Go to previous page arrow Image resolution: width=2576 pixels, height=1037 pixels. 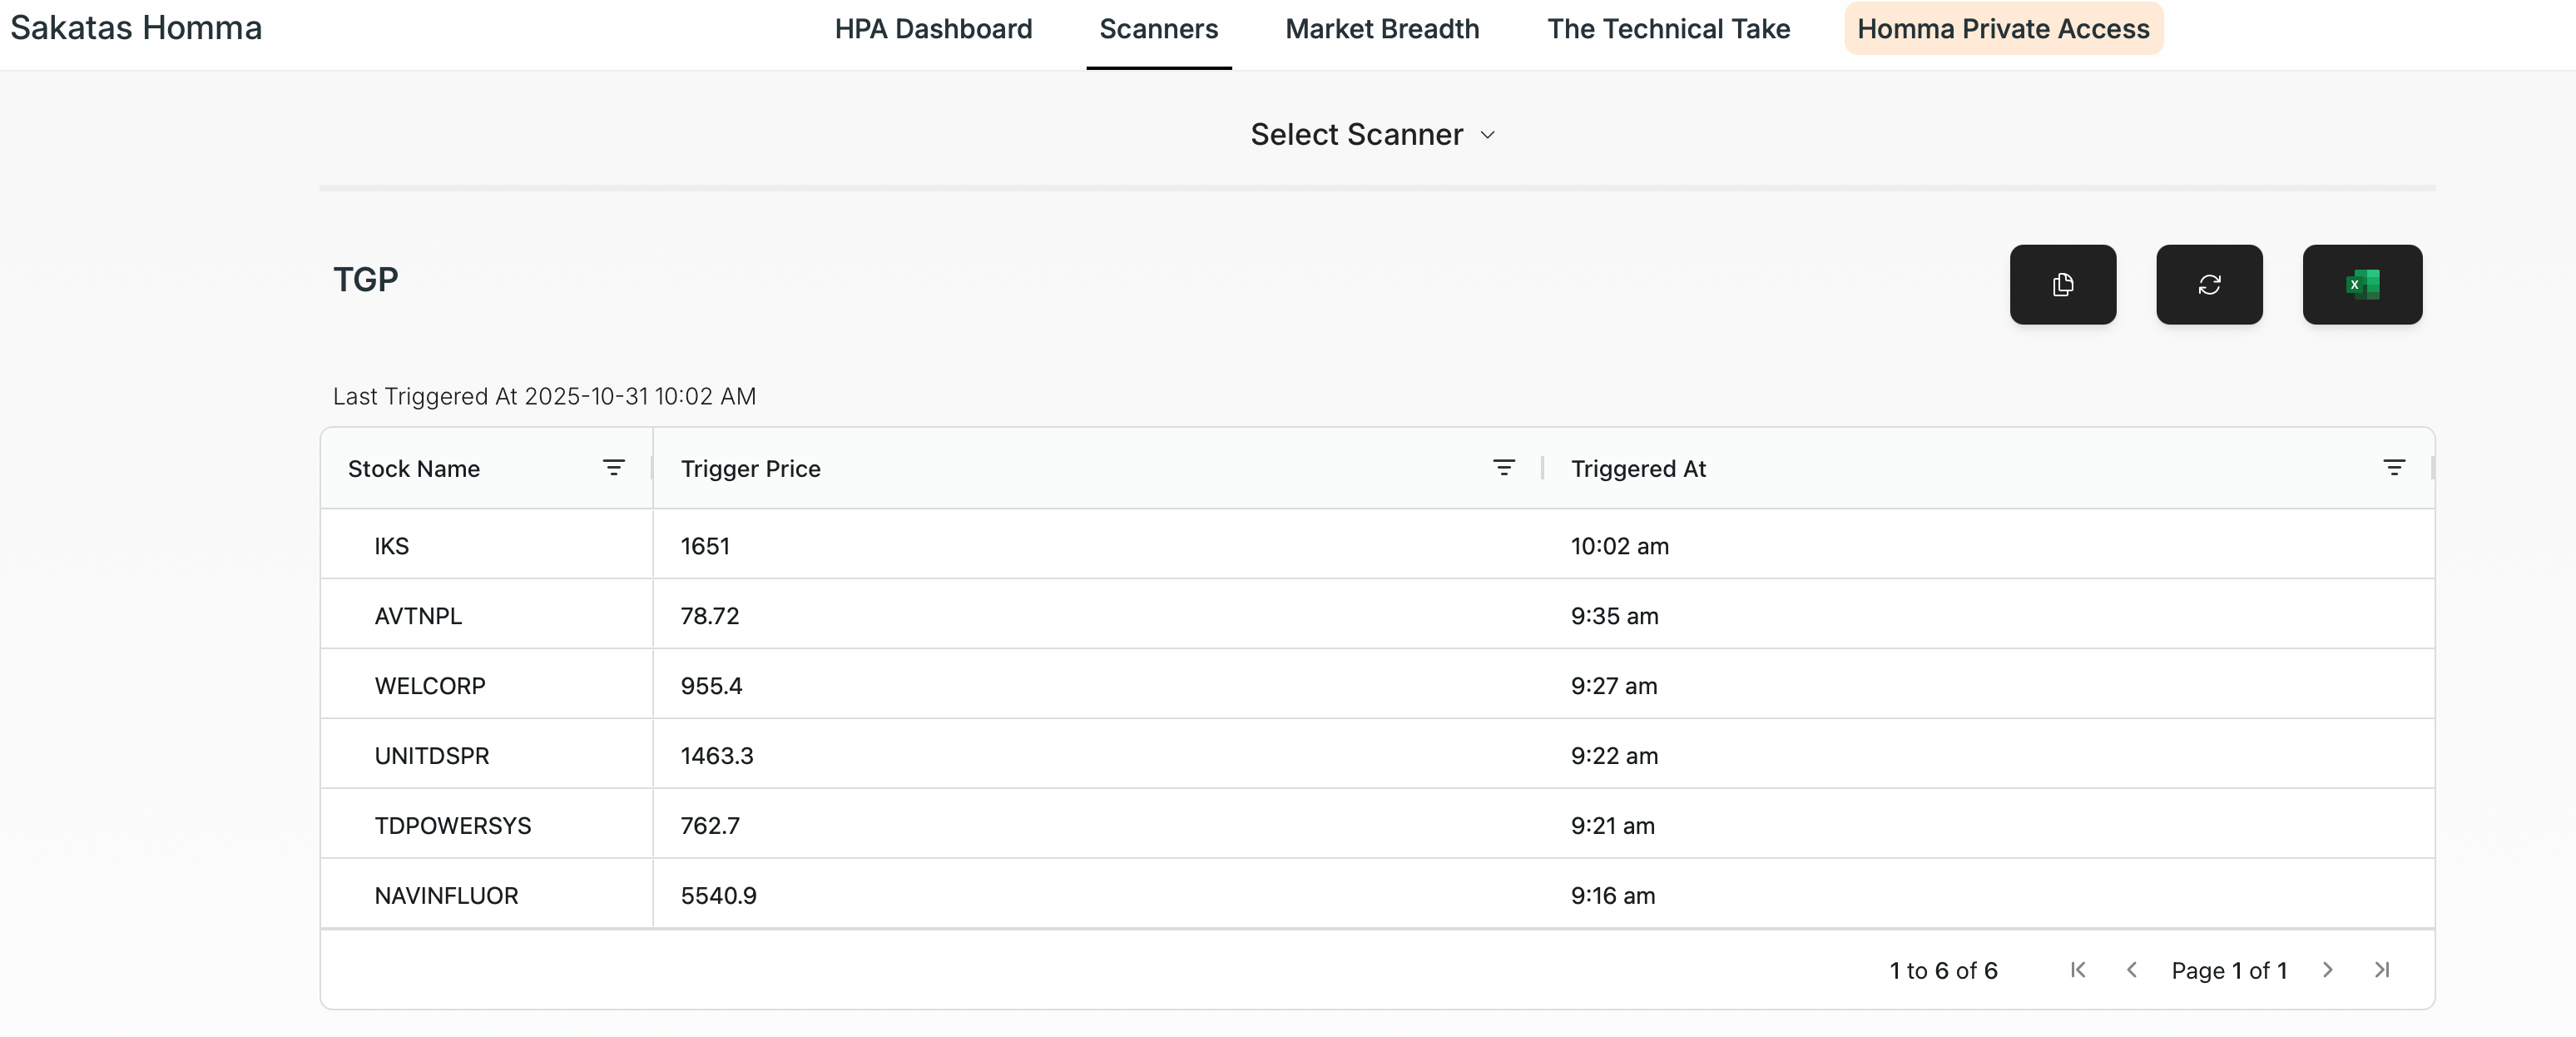2131,970
